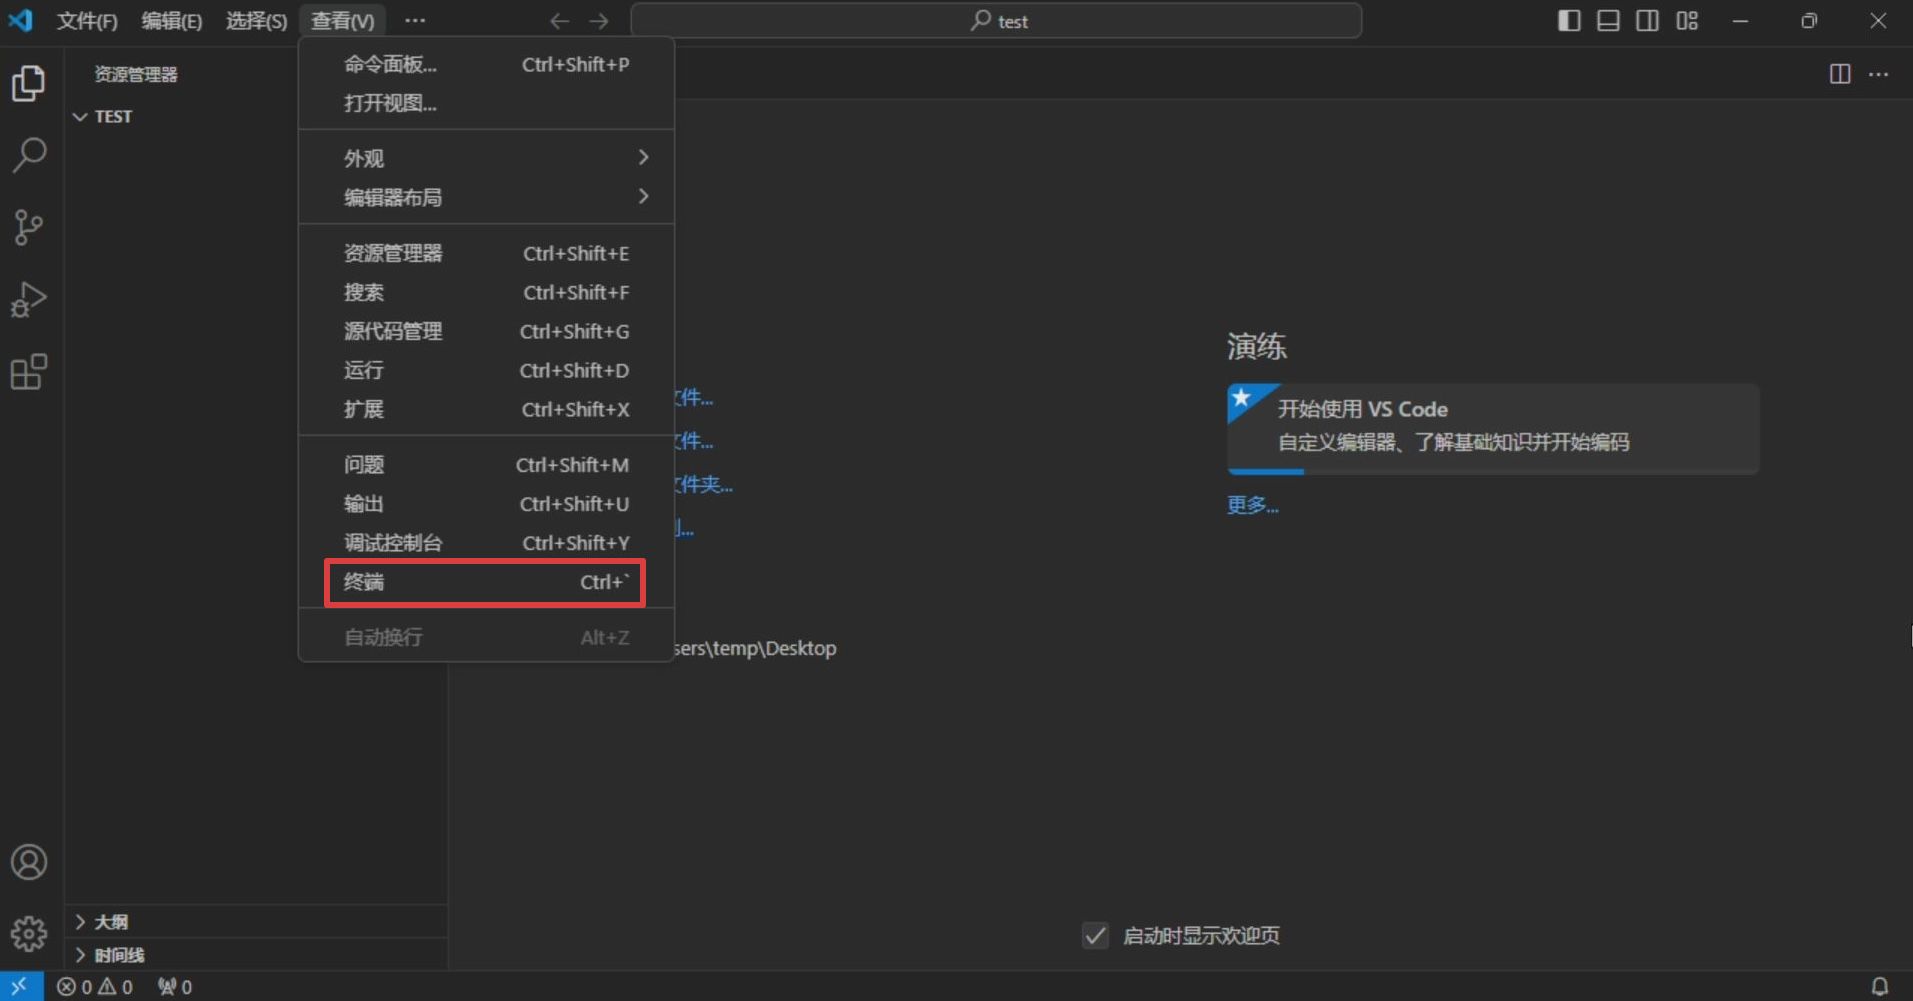Click the test search box in title bar
This screenshot has width=1913, height=1001.
pyautogui.click(x=996, y=21)
